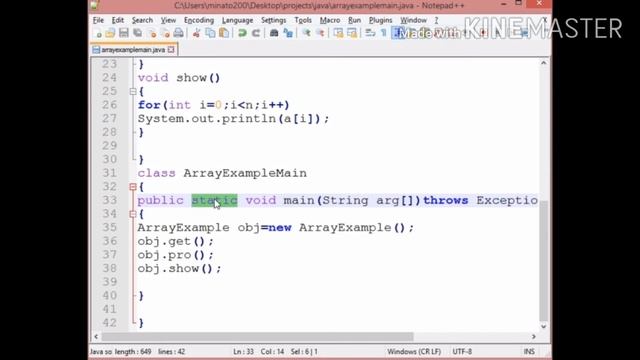Click the horizontal scrollbar left arrow
This screenshot has height=360, width=640.
point(96,337)
